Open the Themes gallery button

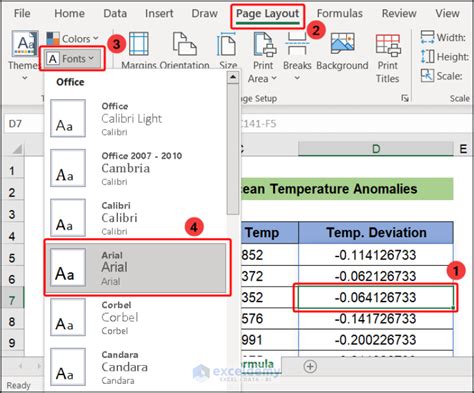click(x=24, y=55)
